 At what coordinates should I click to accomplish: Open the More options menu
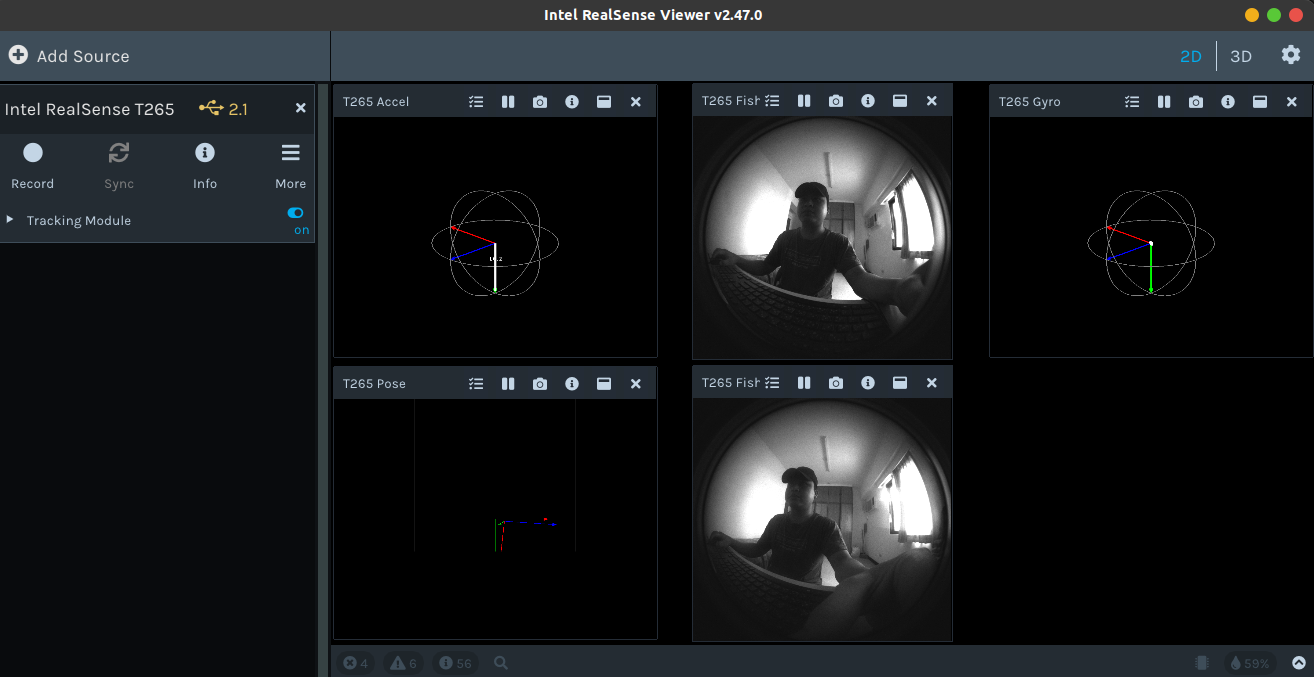tap(290, 152)
